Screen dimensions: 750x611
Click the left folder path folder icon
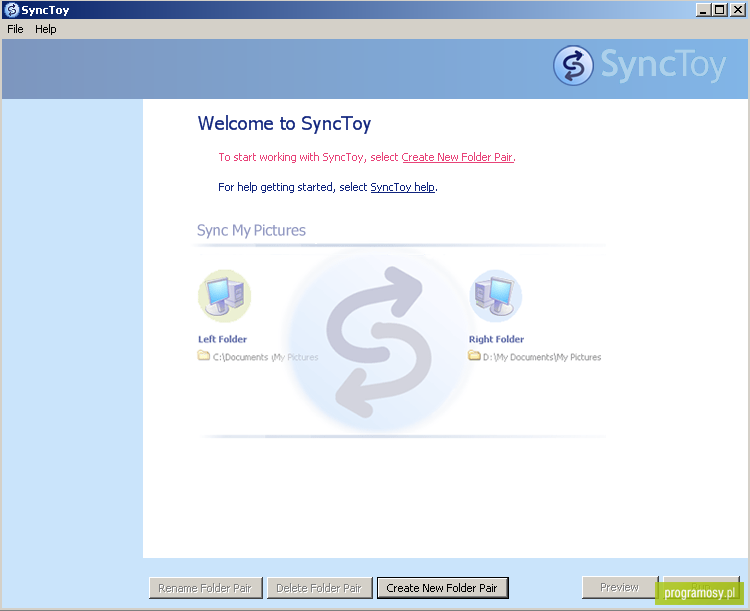203,355
